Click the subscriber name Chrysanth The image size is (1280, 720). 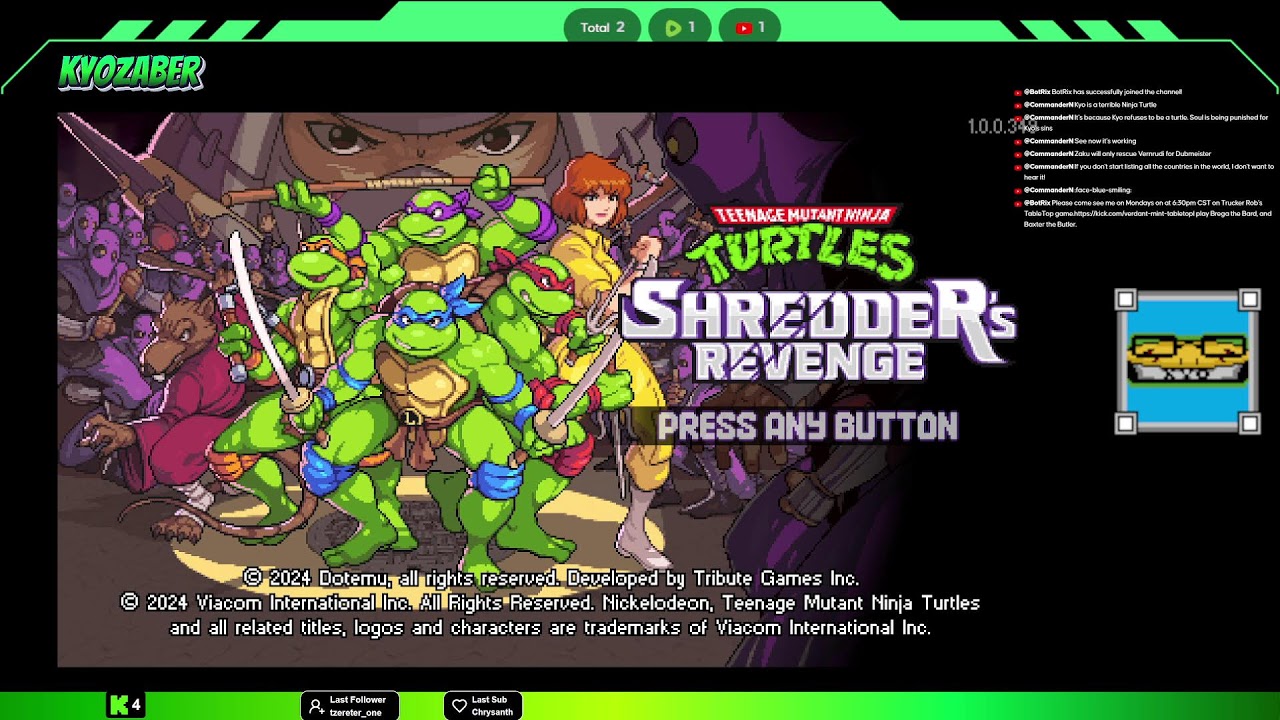coord(492,712)
